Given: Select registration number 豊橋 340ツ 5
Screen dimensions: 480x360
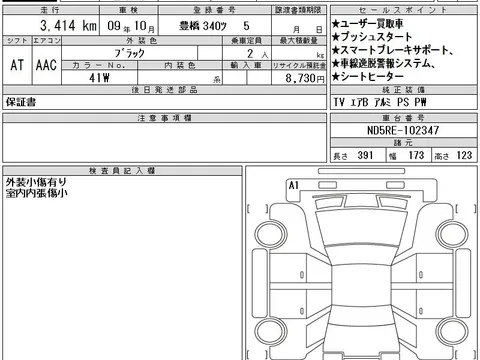Looking at the screenshot, I should [214, 26].
